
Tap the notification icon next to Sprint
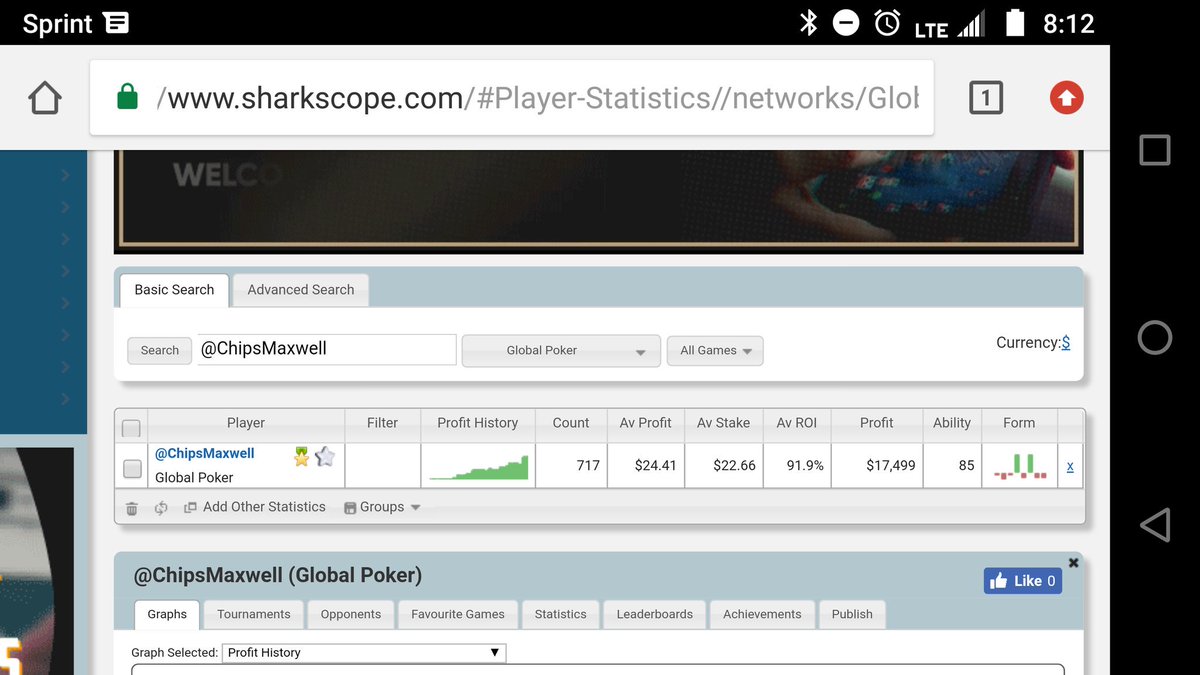[x=116, y=22]
